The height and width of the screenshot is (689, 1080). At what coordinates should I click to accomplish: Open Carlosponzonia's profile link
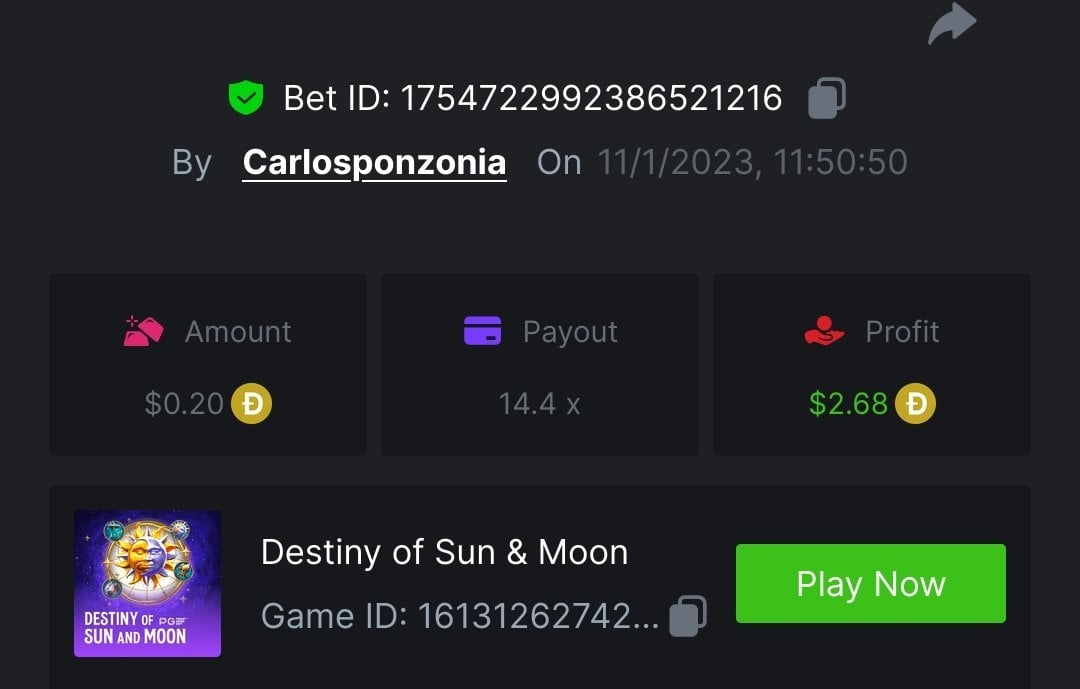tap(374, 162)
